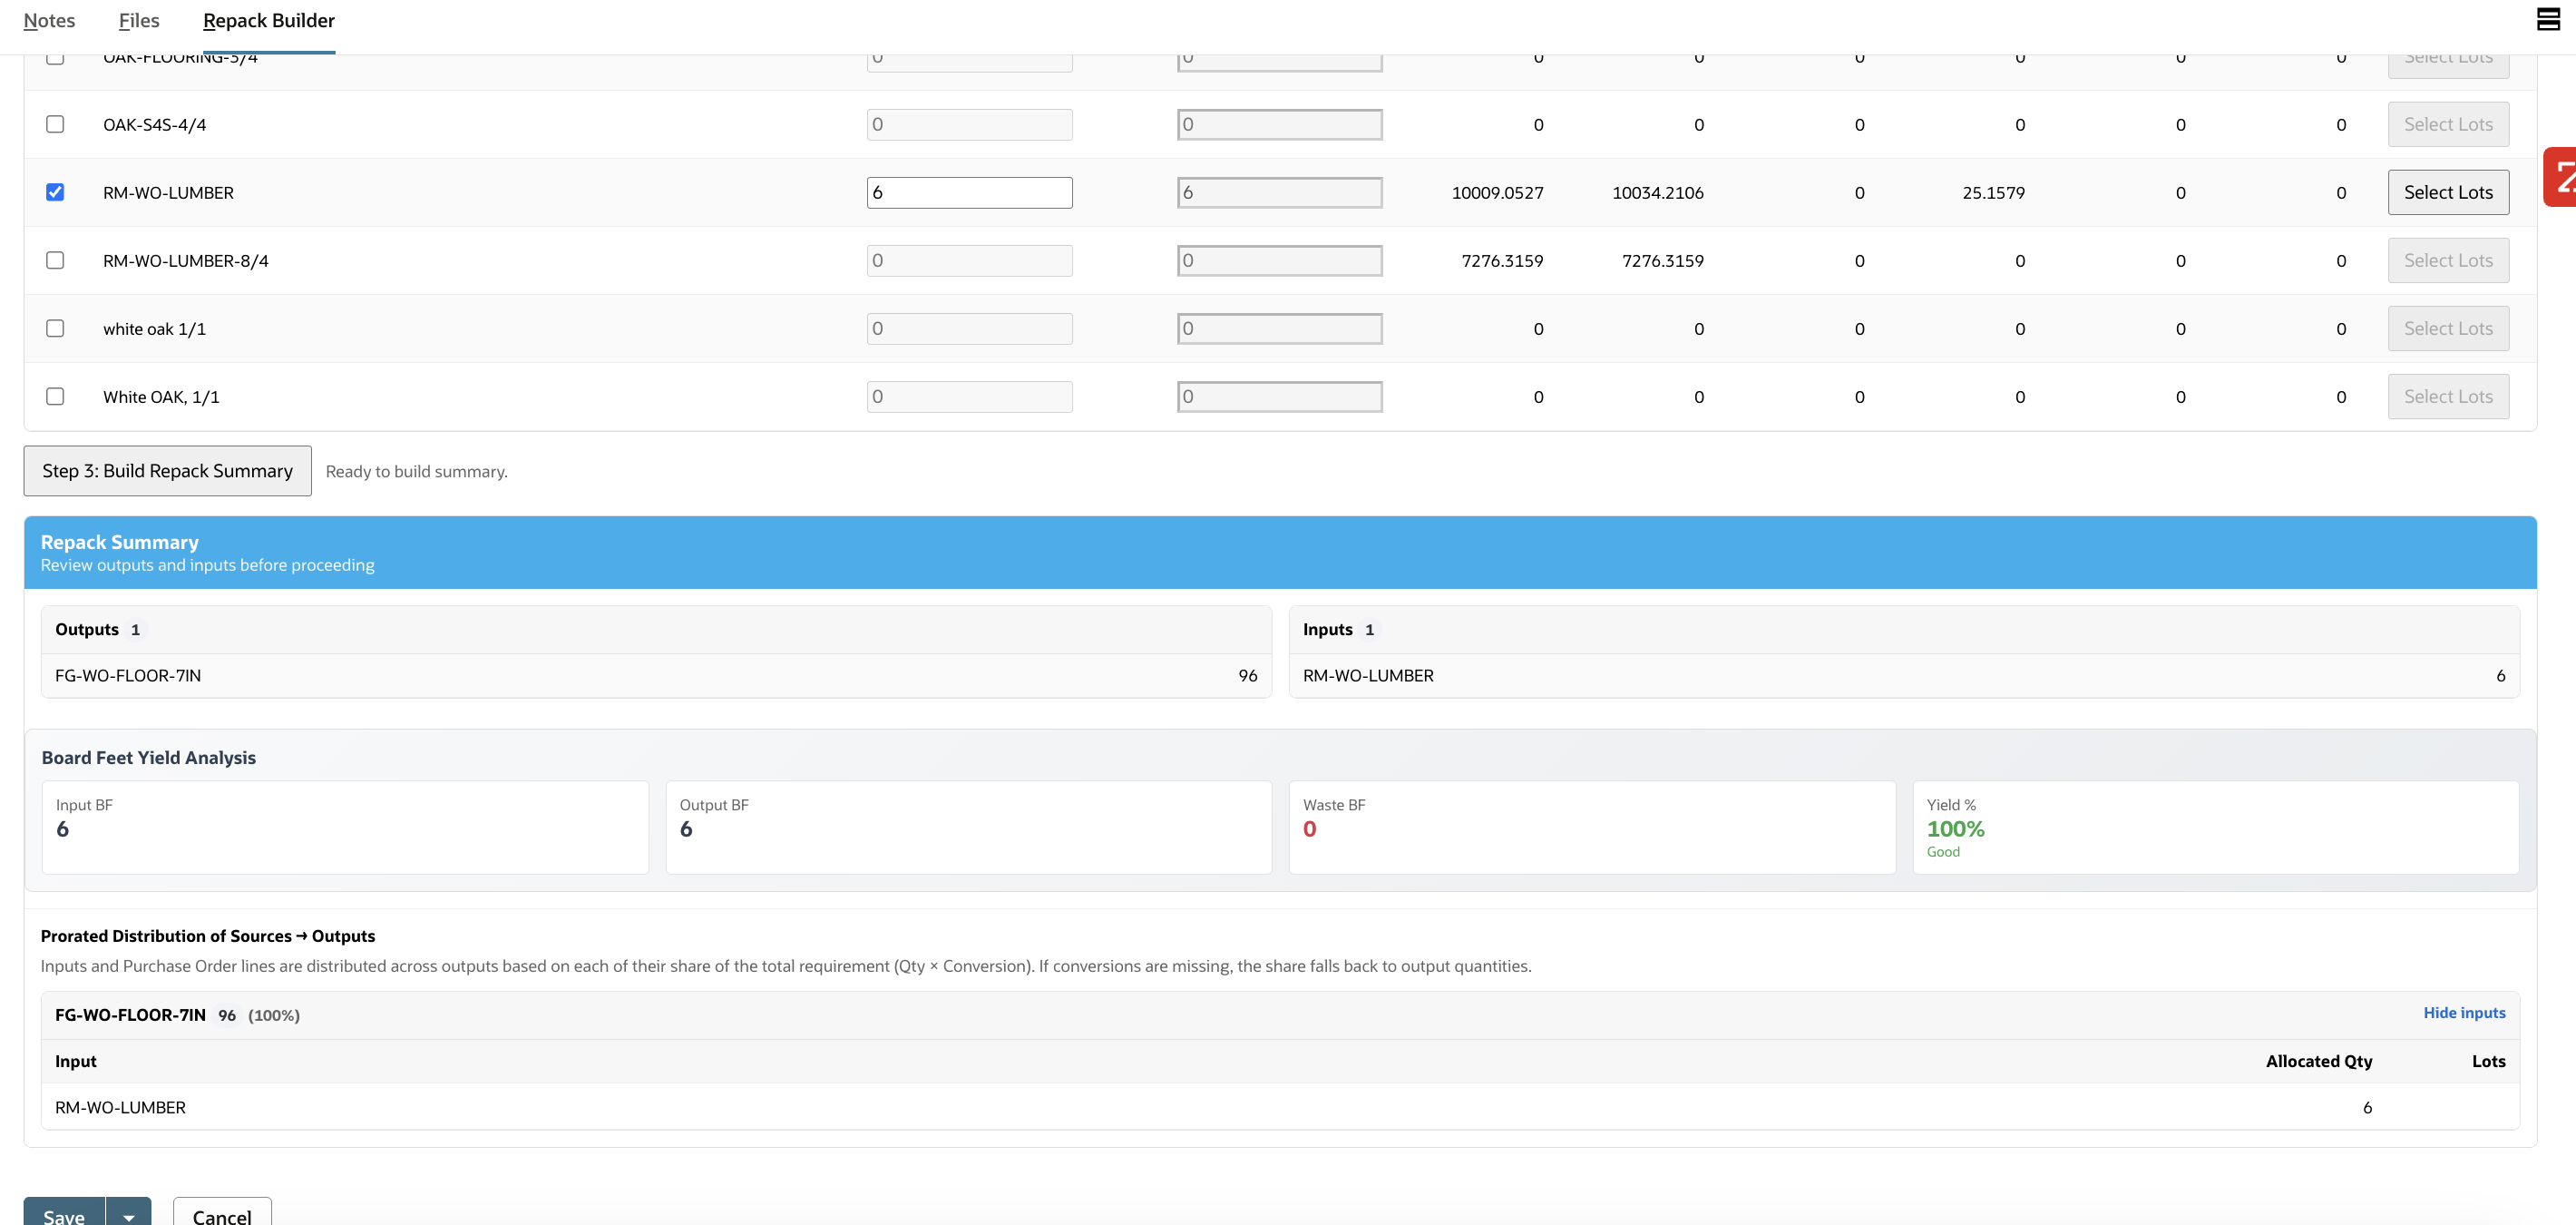
Task: Click Select Lots for RM-WO-LUMBER
Action: [x=2447, y=192]
